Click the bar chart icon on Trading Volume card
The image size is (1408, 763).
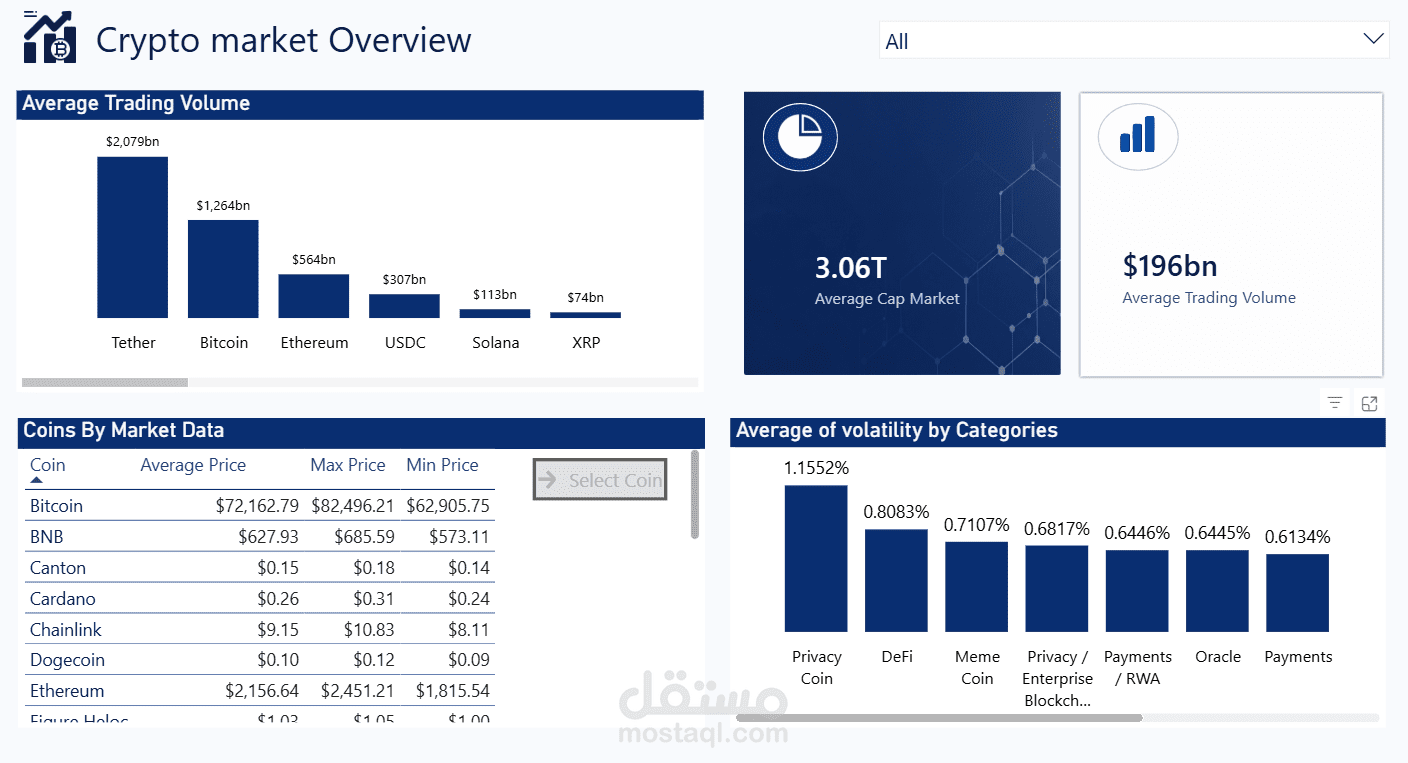pyautogui.click(x=1138, y=136)
